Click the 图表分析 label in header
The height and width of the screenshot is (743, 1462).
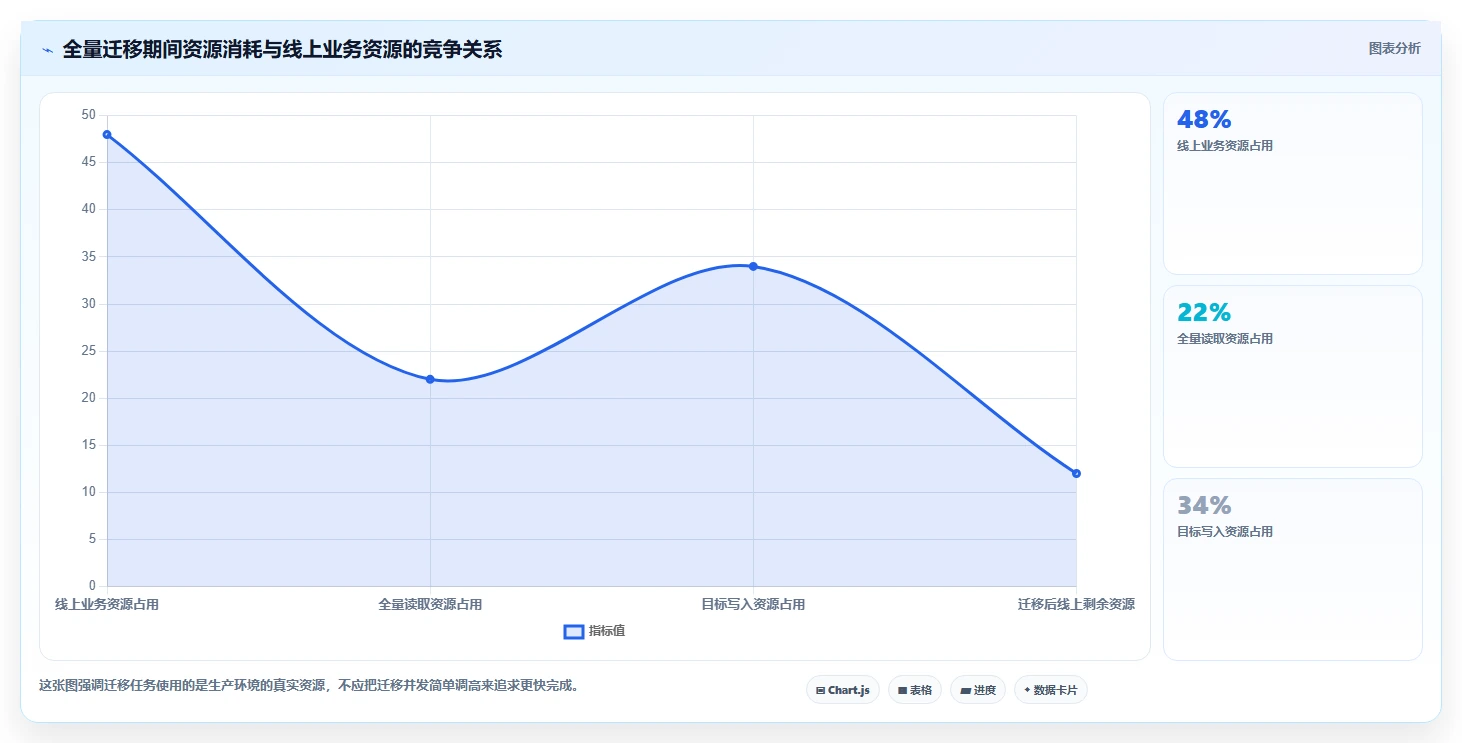tap(1394, 48)
